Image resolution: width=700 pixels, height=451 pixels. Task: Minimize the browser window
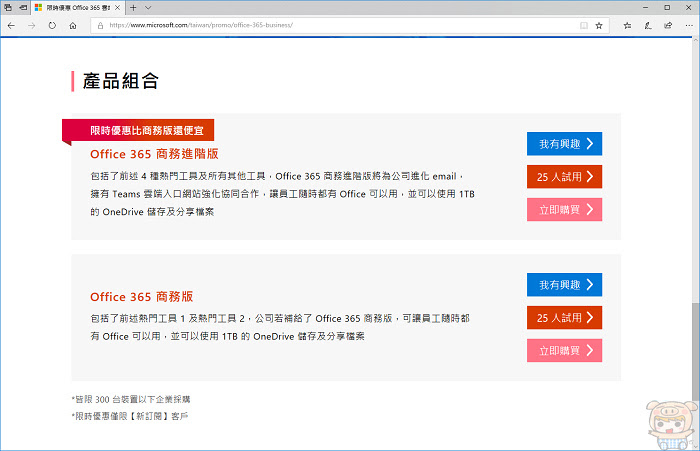(x=646, y=8)
